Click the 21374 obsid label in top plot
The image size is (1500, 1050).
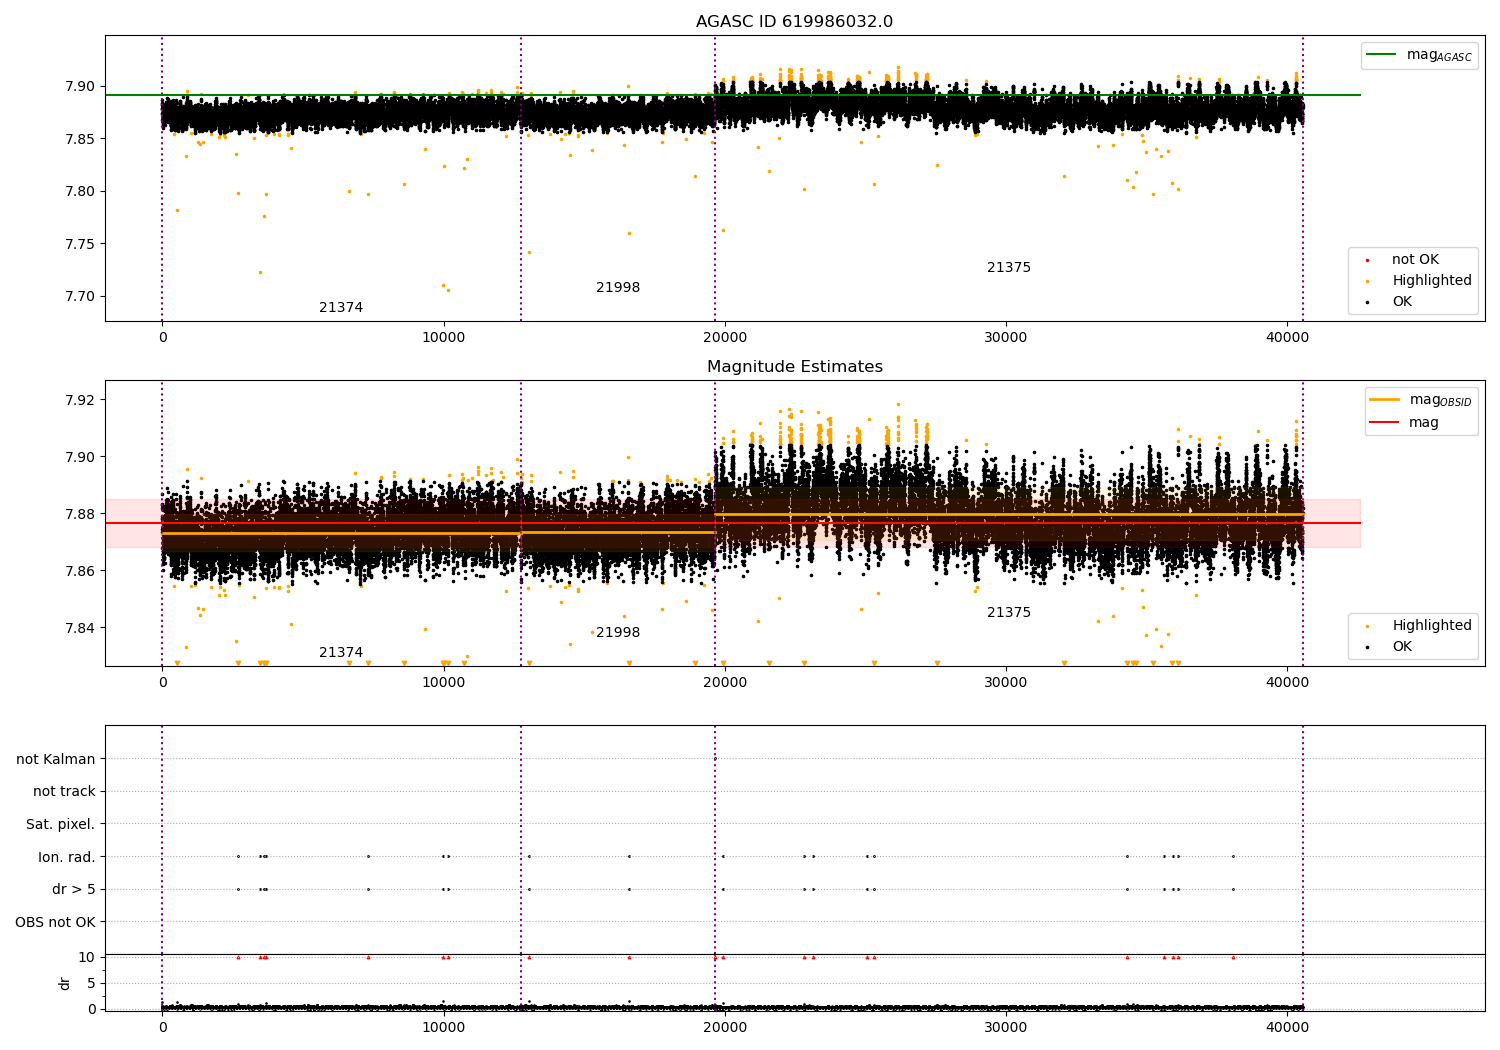(x=341, y=308)
